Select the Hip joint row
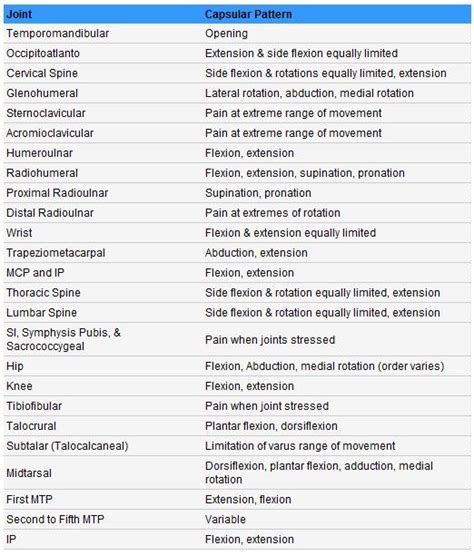 pyautogui.click(x=237, y=366)
